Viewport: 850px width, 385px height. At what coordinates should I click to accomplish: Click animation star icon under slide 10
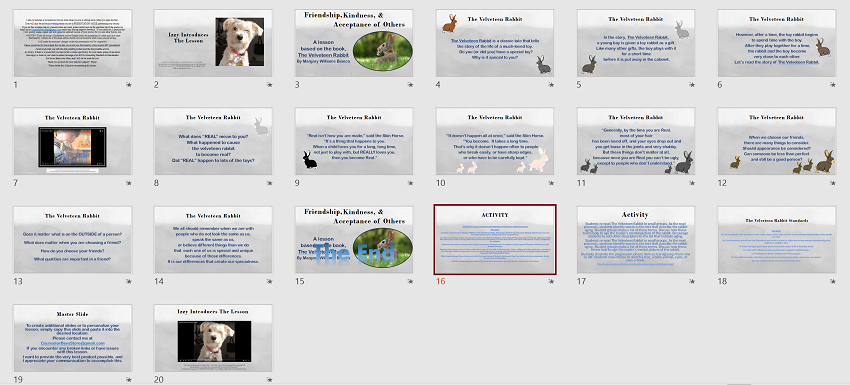tap(551, 183)
